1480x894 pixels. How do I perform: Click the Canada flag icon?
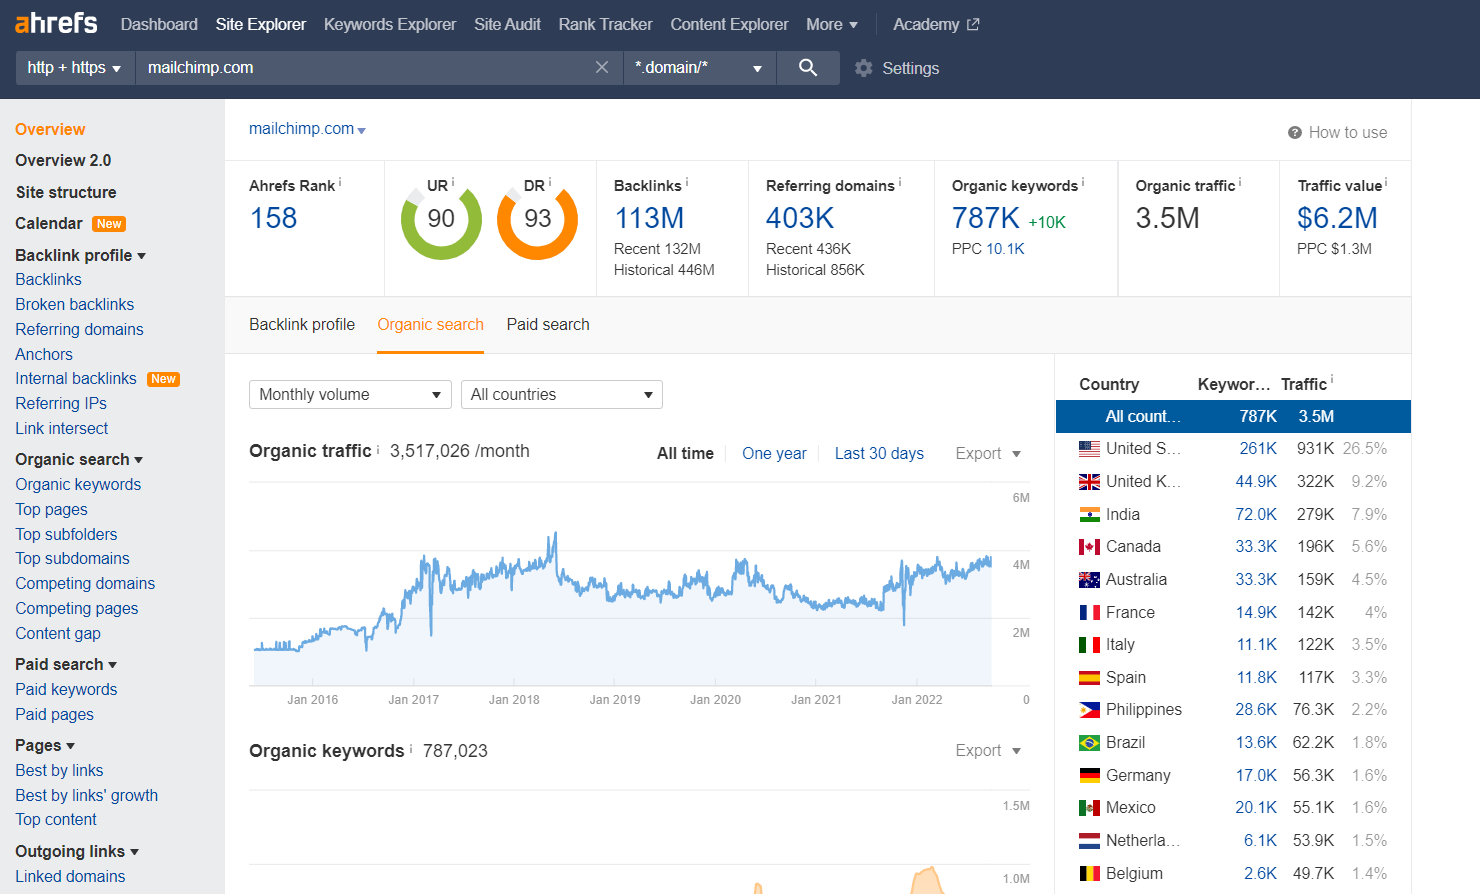pos(1090,547)
